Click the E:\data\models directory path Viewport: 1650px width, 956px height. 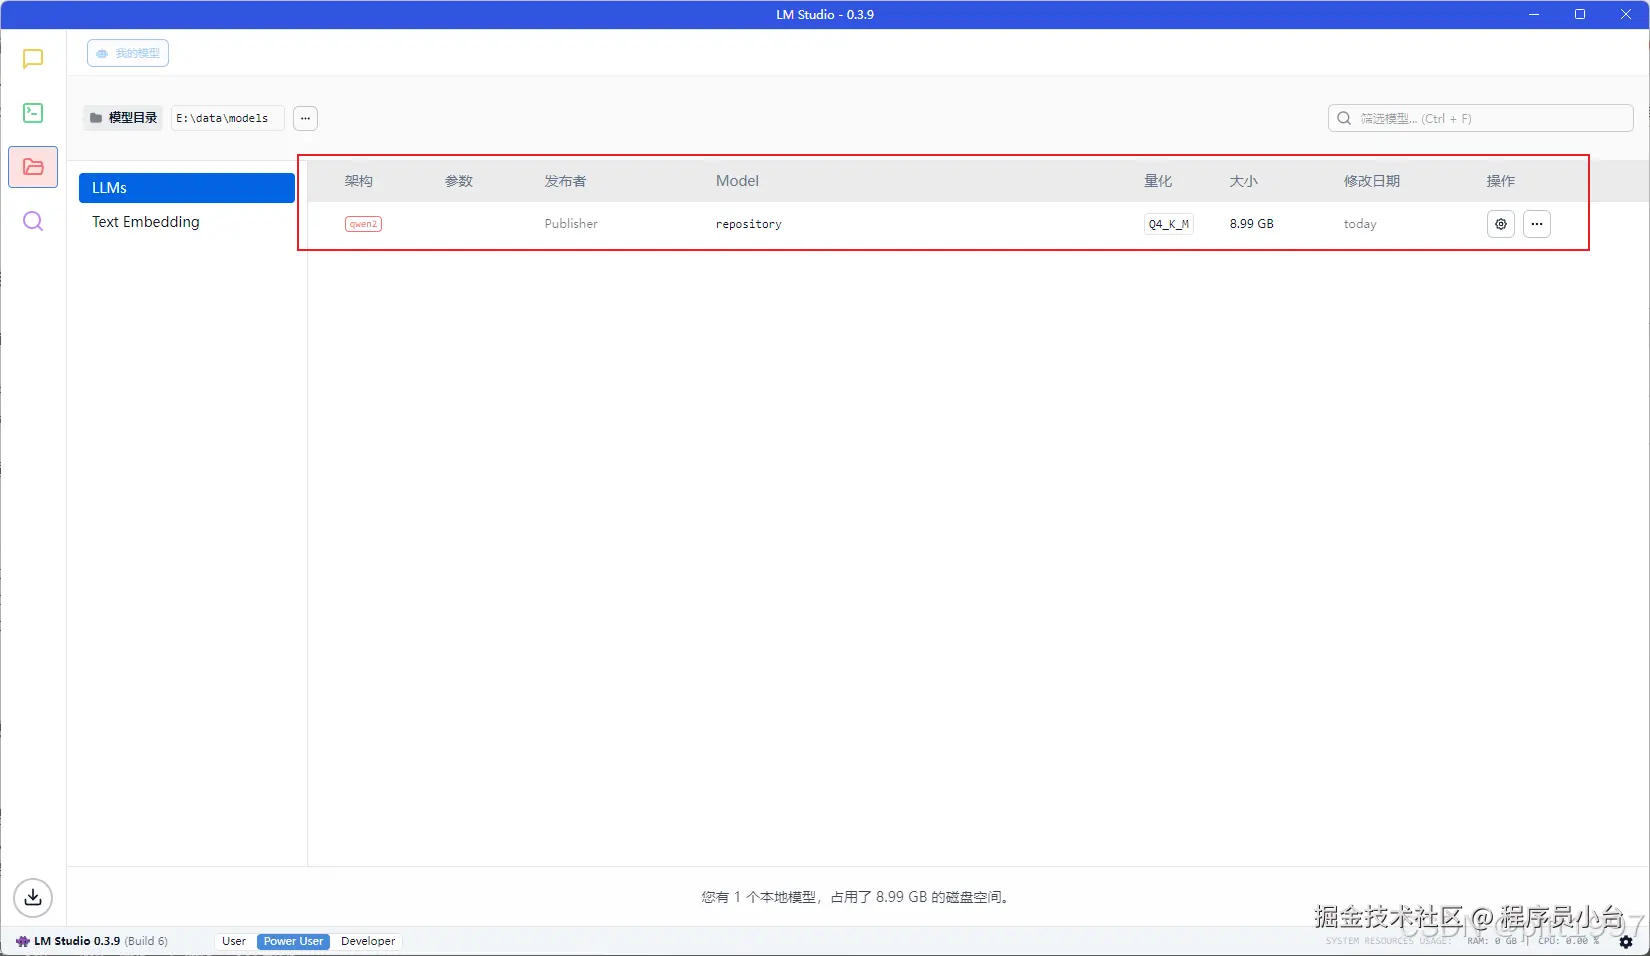(226, 118)
